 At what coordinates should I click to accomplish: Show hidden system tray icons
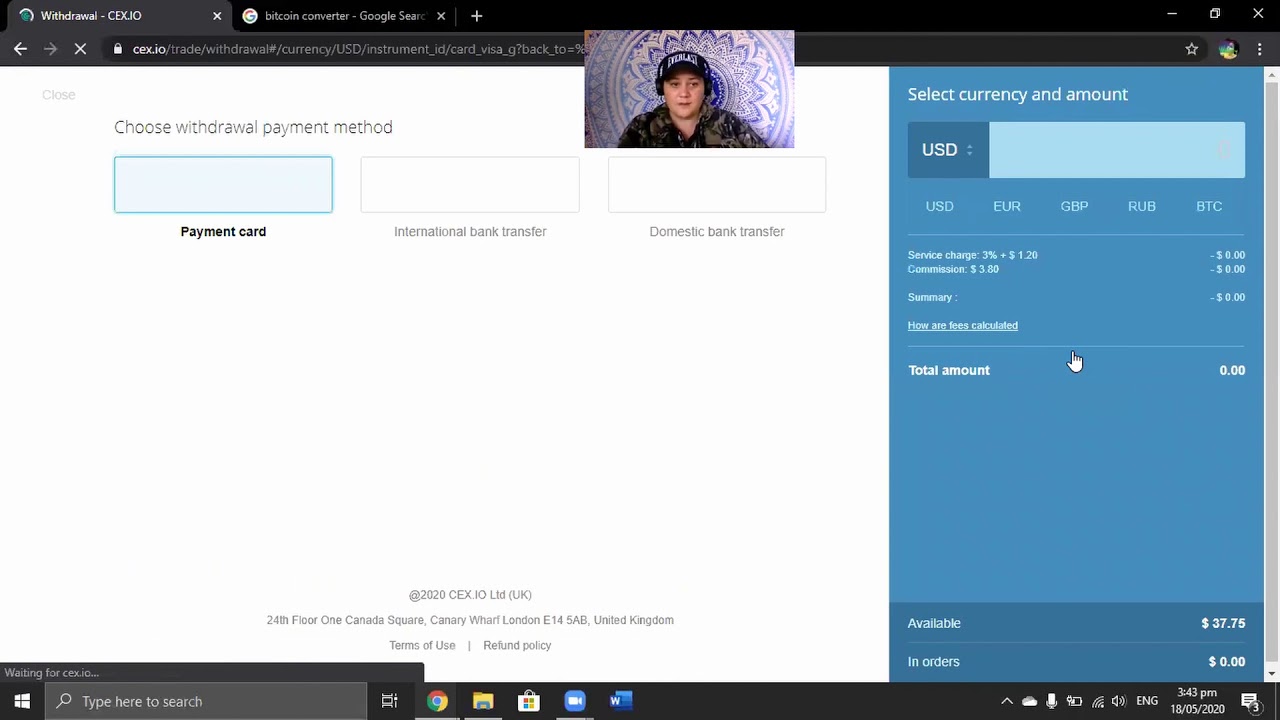[x=1007, y=701]
